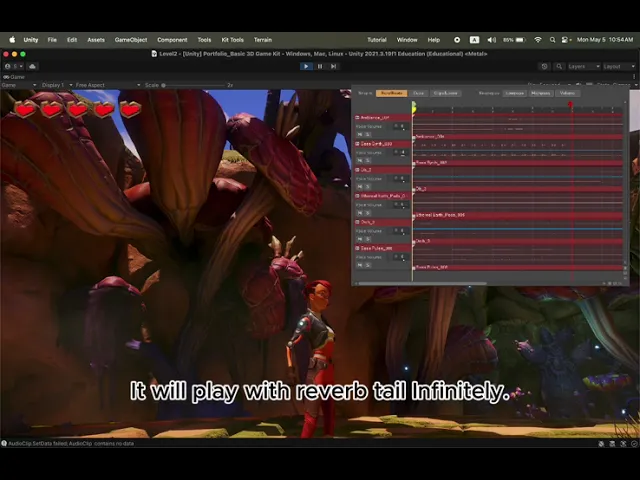The image size is (640, 480).
Task: Click the Bass Synth track header icon
Action: [357, 144]
